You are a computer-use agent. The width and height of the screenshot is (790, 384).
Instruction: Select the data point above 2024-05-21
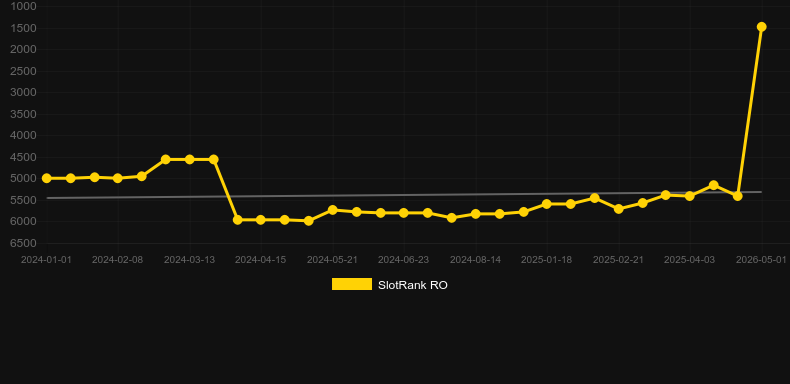point(333,210)
